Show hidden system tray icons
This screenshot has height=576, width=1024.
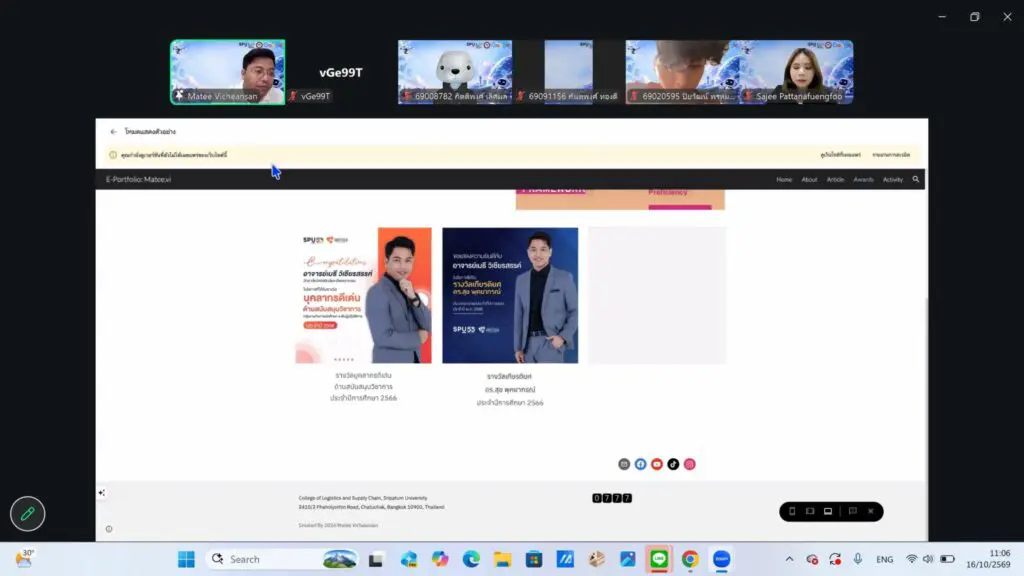pyautogui.click(x=789, y=559)
